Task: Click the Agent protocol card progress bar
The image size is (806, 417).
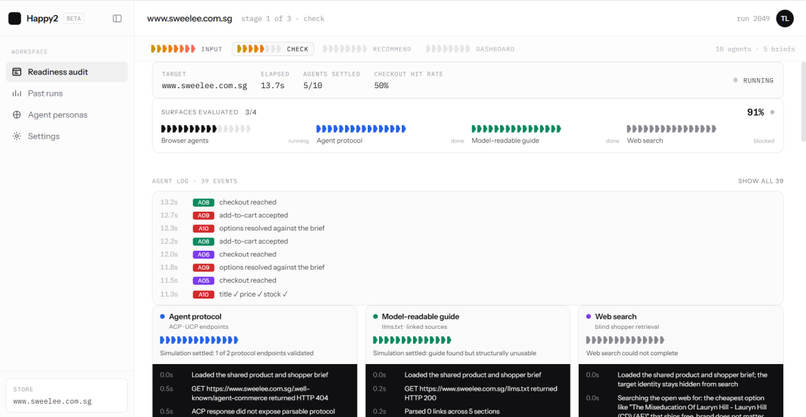Action: click(x=199, y=340)
